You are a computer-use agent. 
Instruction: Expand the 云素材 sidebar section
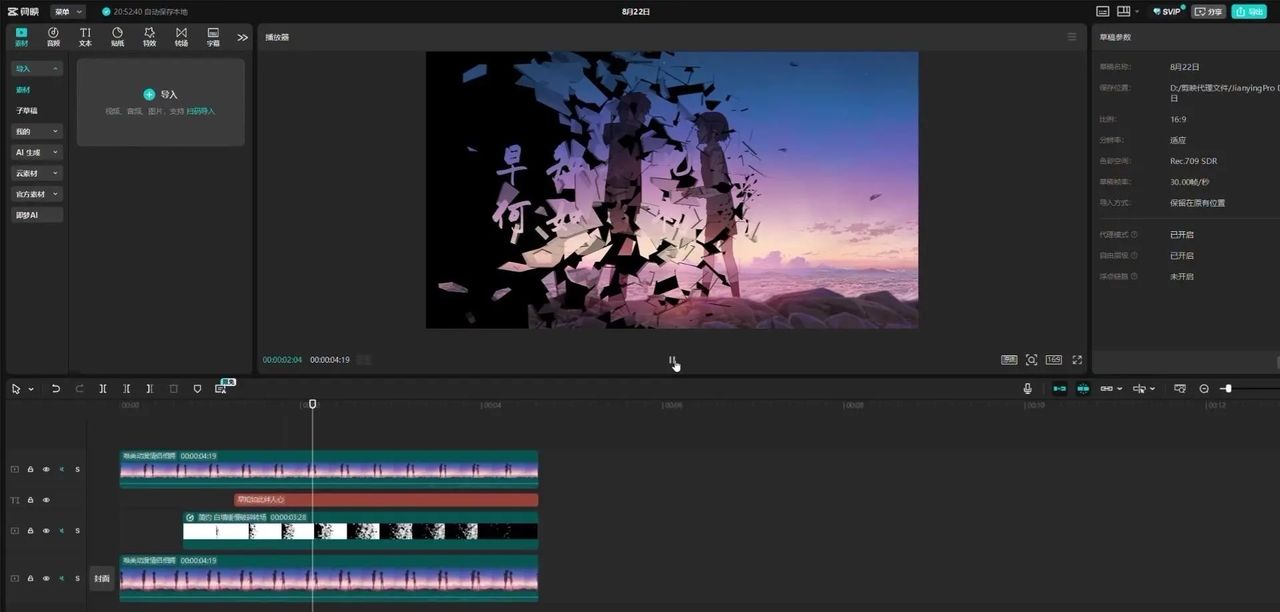coord(37,173)
